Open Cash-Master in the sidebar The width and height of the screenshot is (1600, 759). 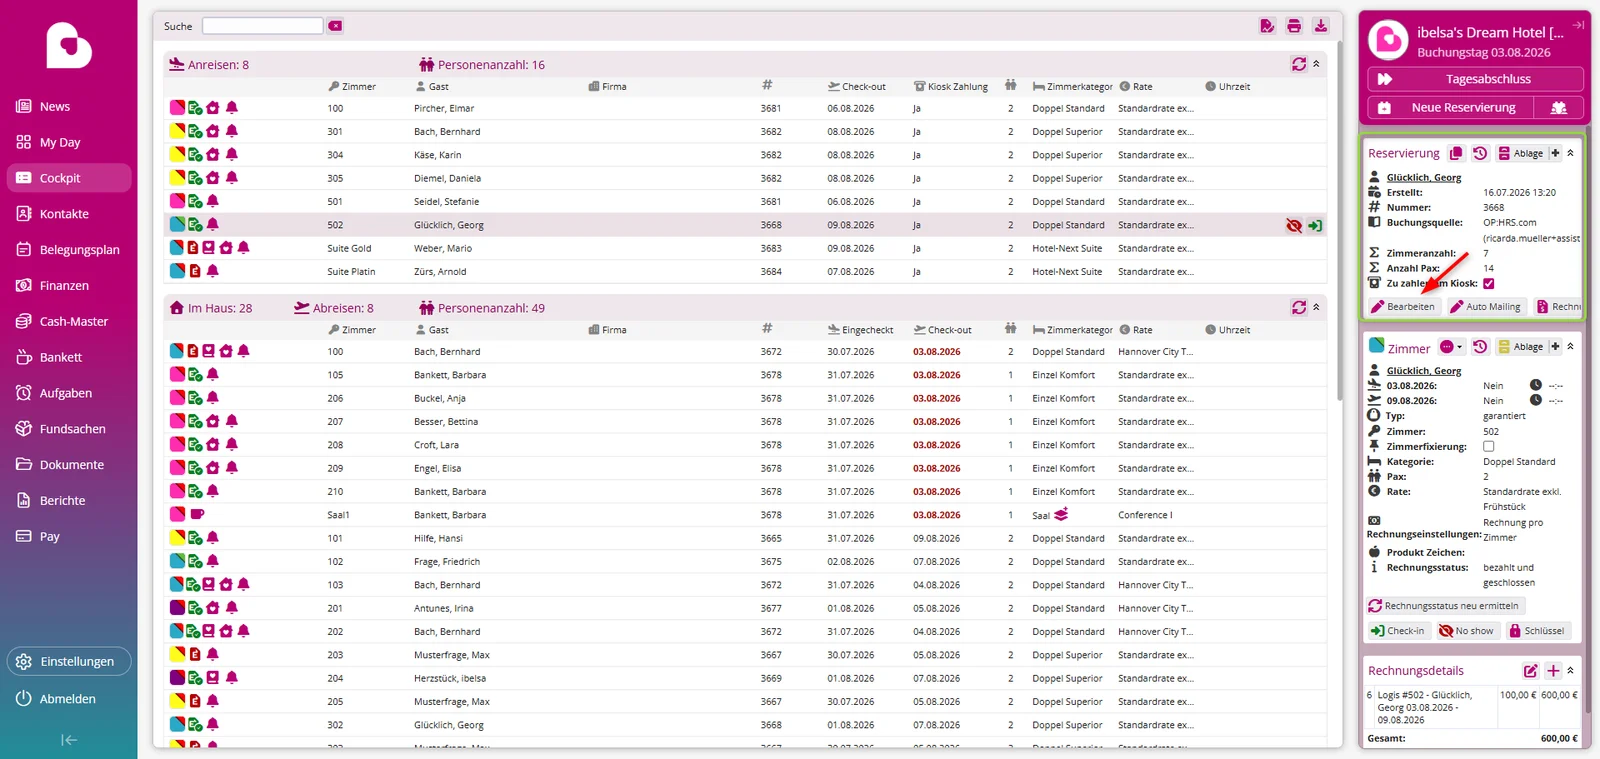69,321
